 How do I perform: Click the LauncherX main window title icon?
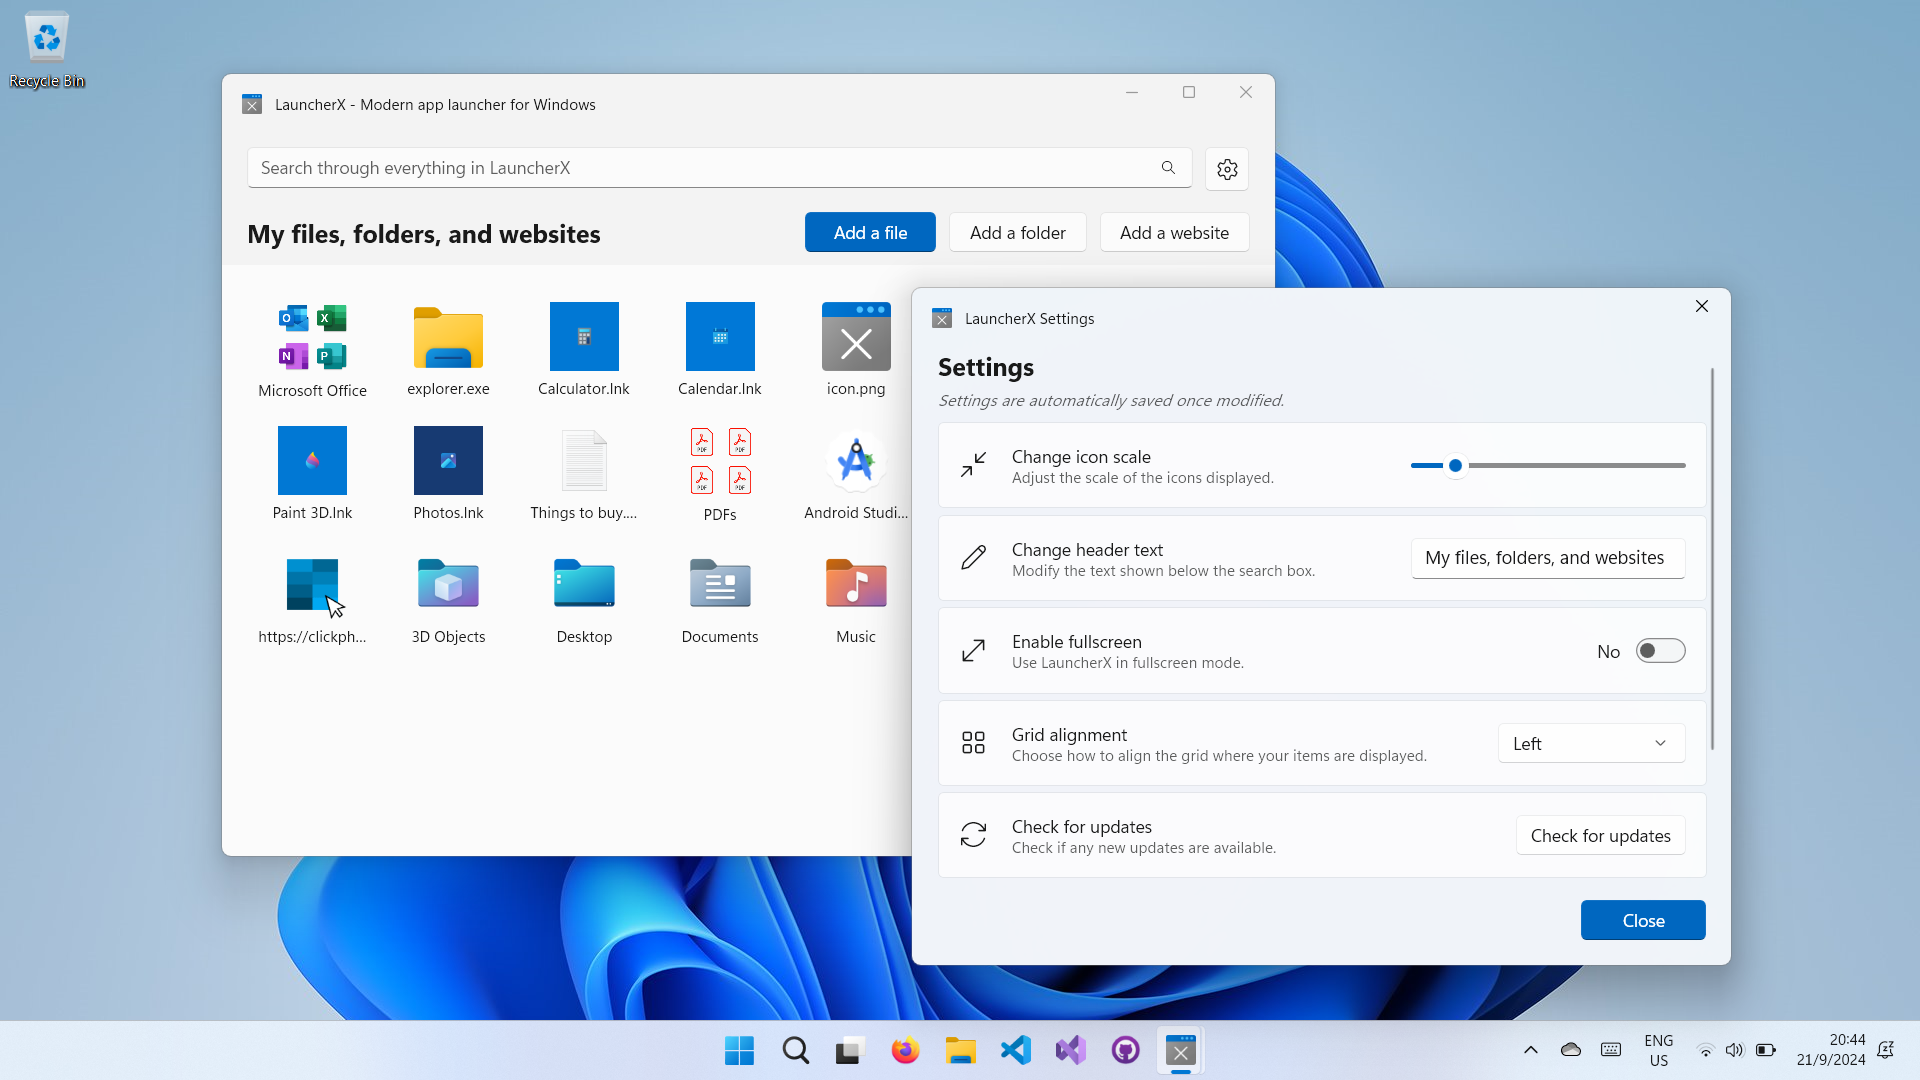[x=252, y=104]
